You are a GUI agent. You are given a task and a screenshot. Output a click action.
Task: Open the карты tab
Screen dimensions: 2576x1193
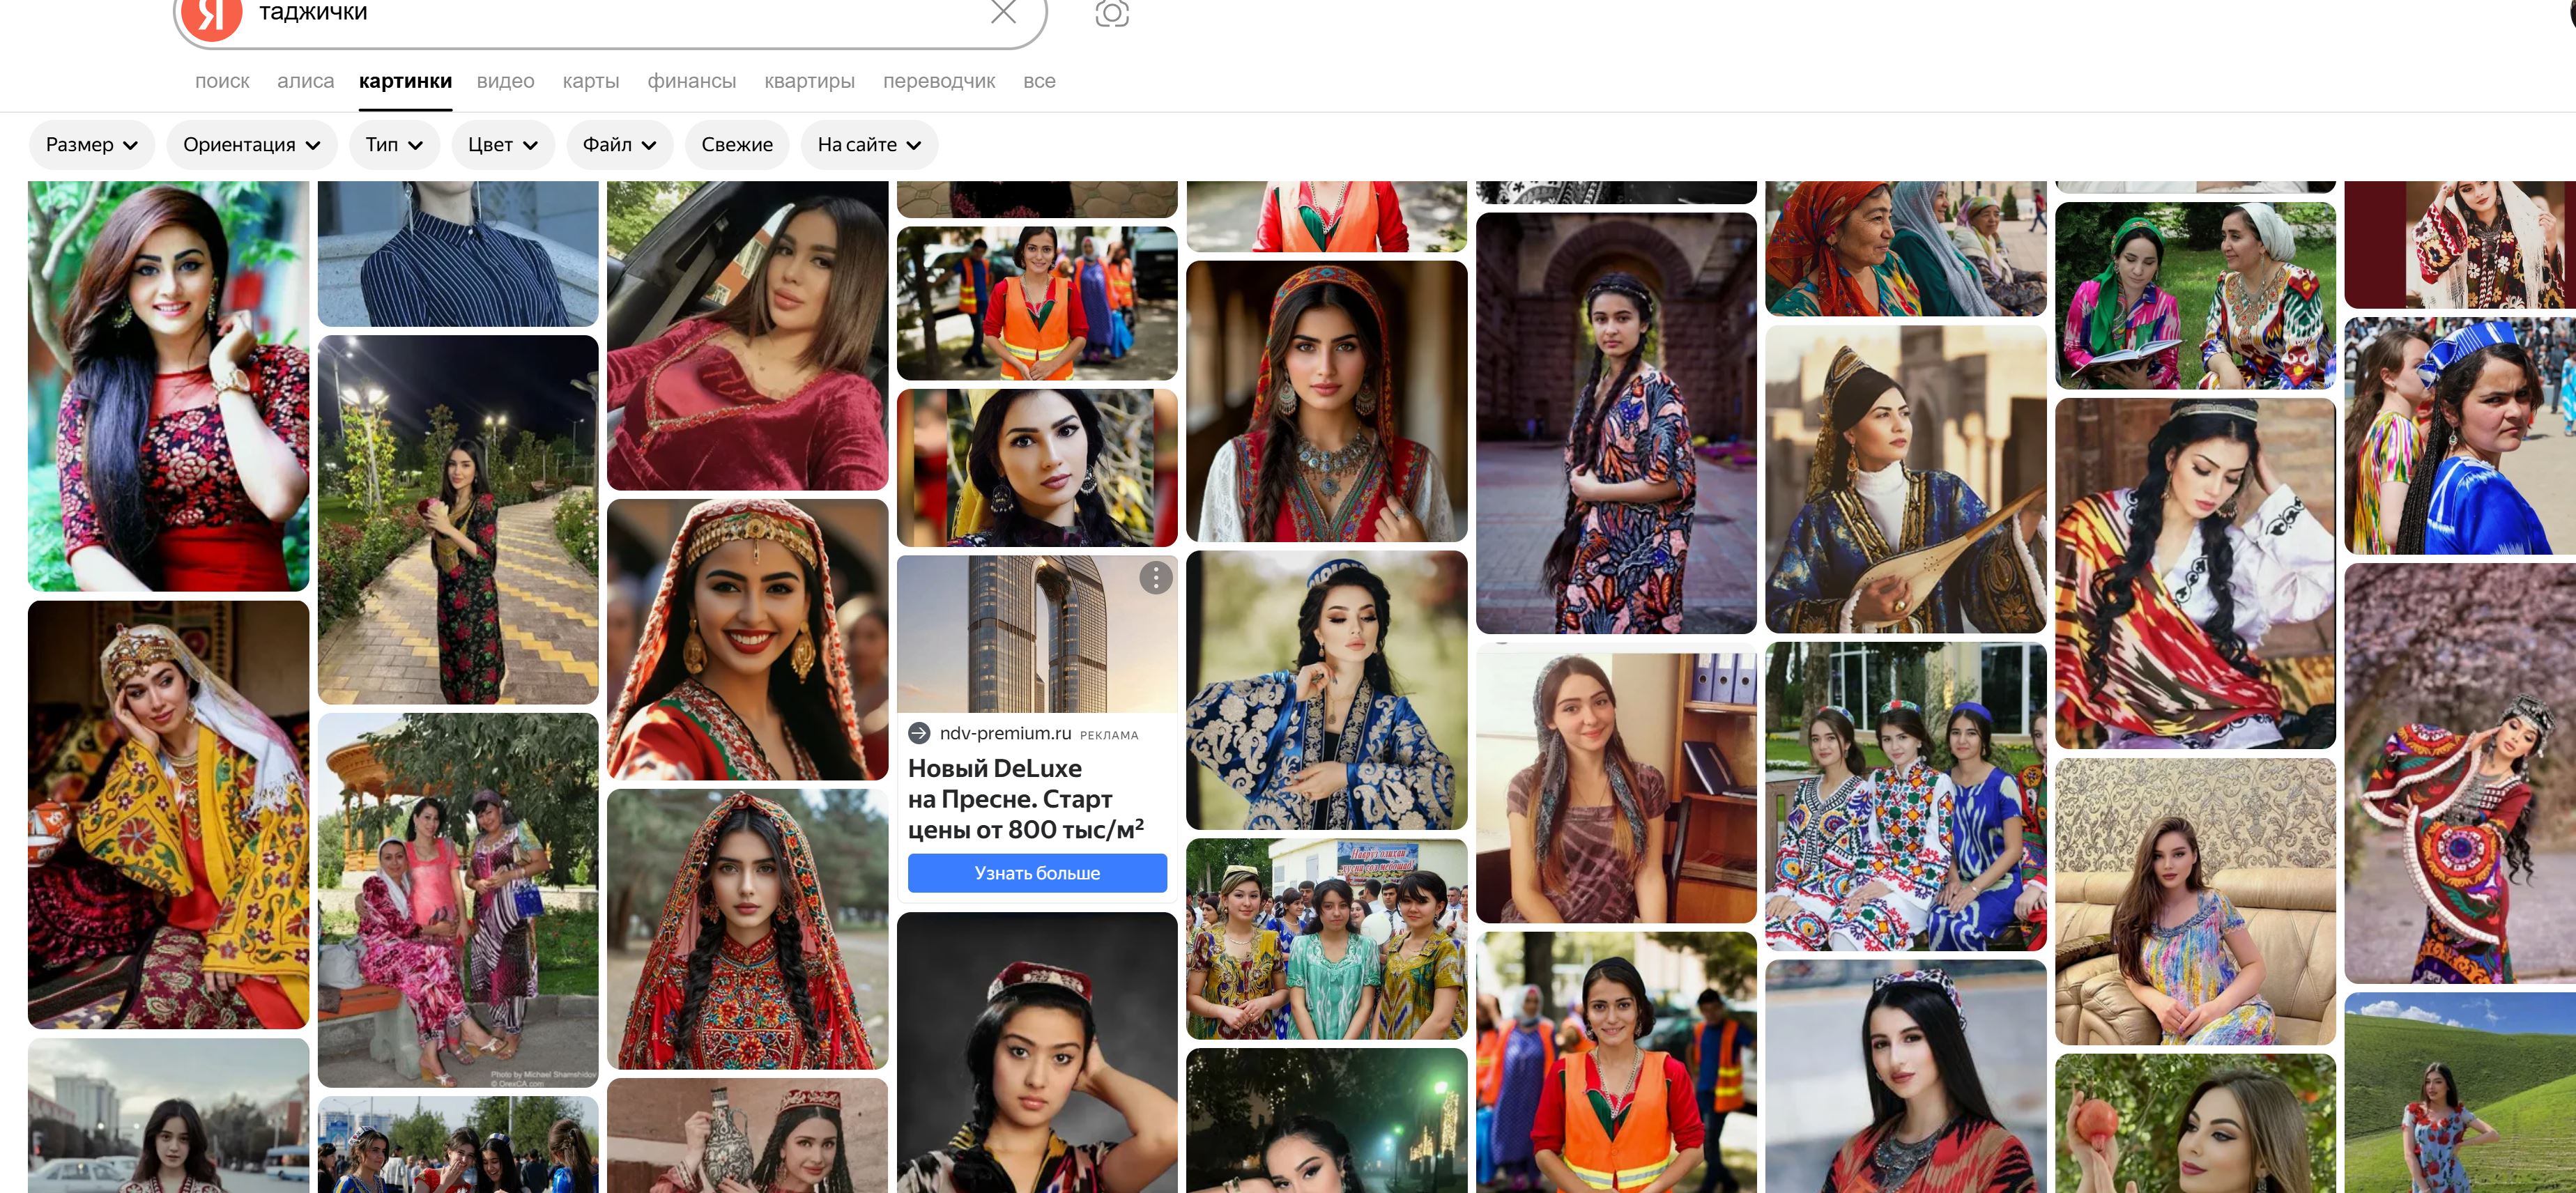pyautogui.click(x=590, y=81)
